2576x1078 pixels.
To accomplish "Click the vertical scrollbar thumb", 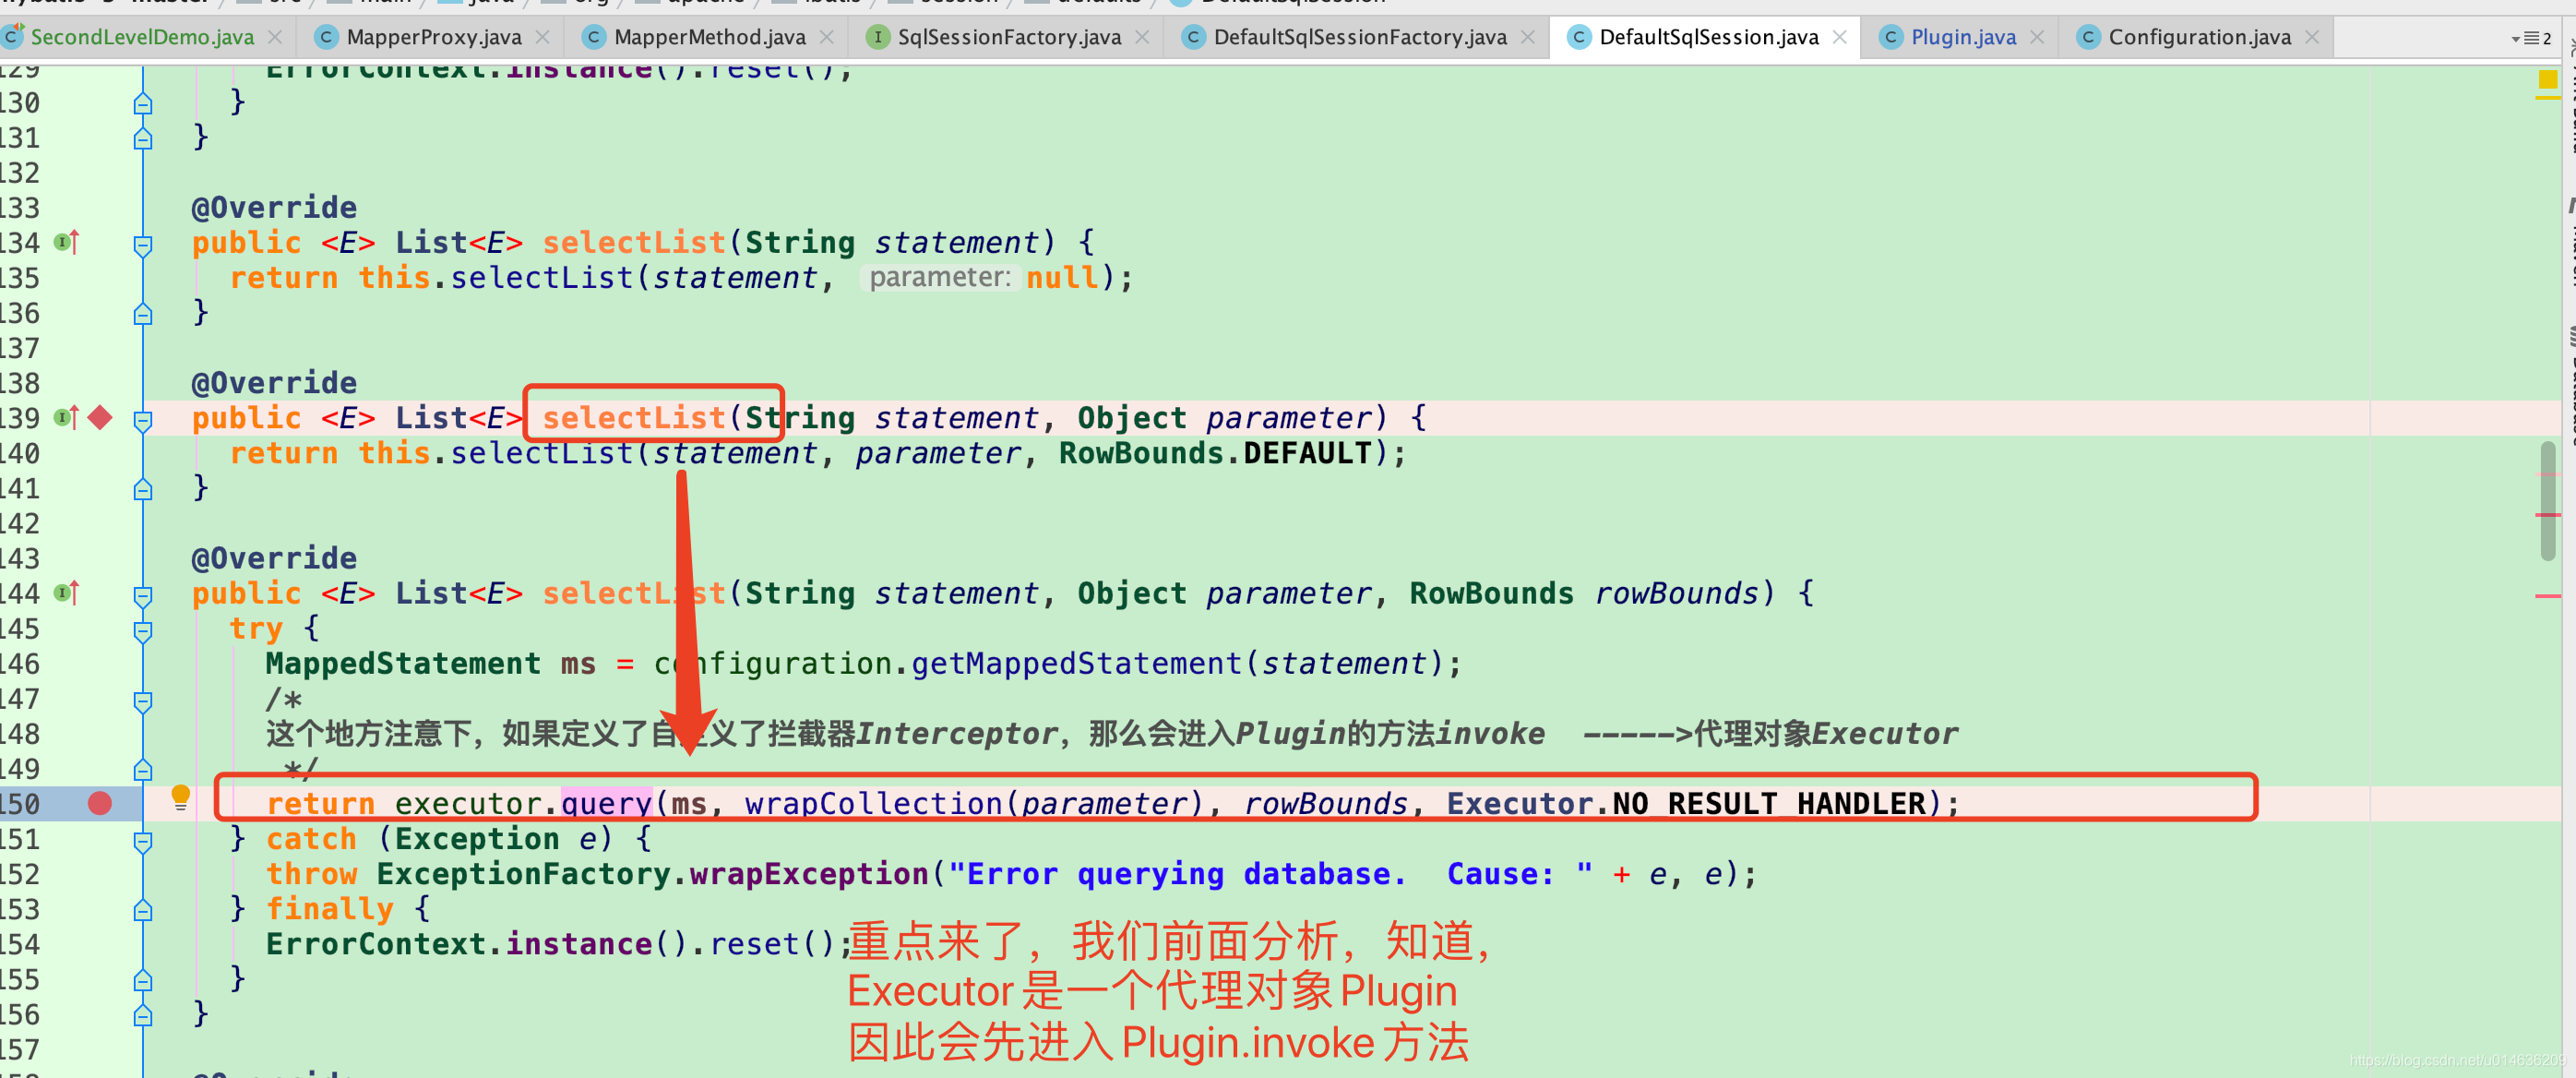I will 2548,500.
